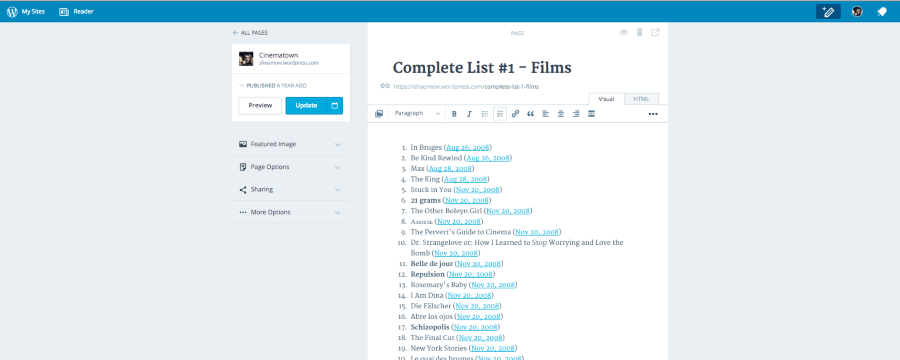Open the user profile avatar

(x=857, y=11)
